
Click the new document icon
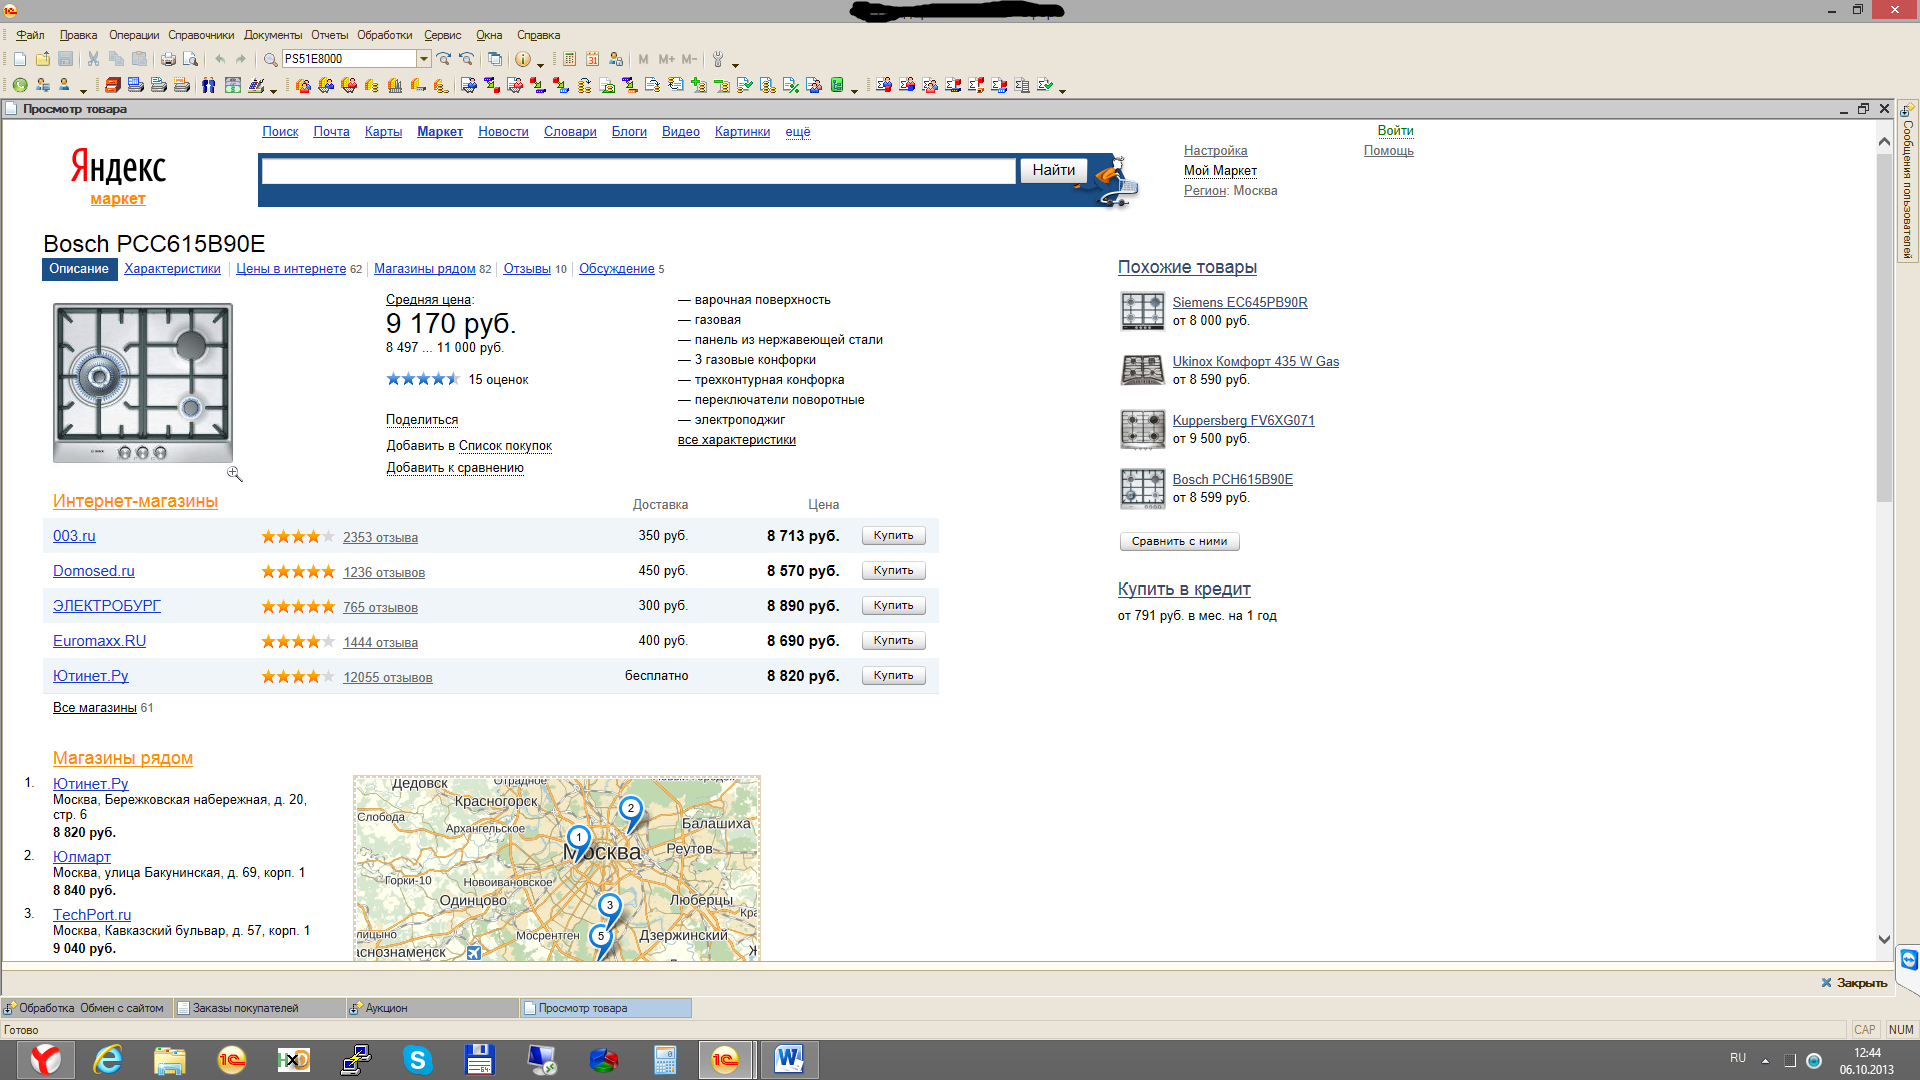pyautogui.click(x=20, y=59)
